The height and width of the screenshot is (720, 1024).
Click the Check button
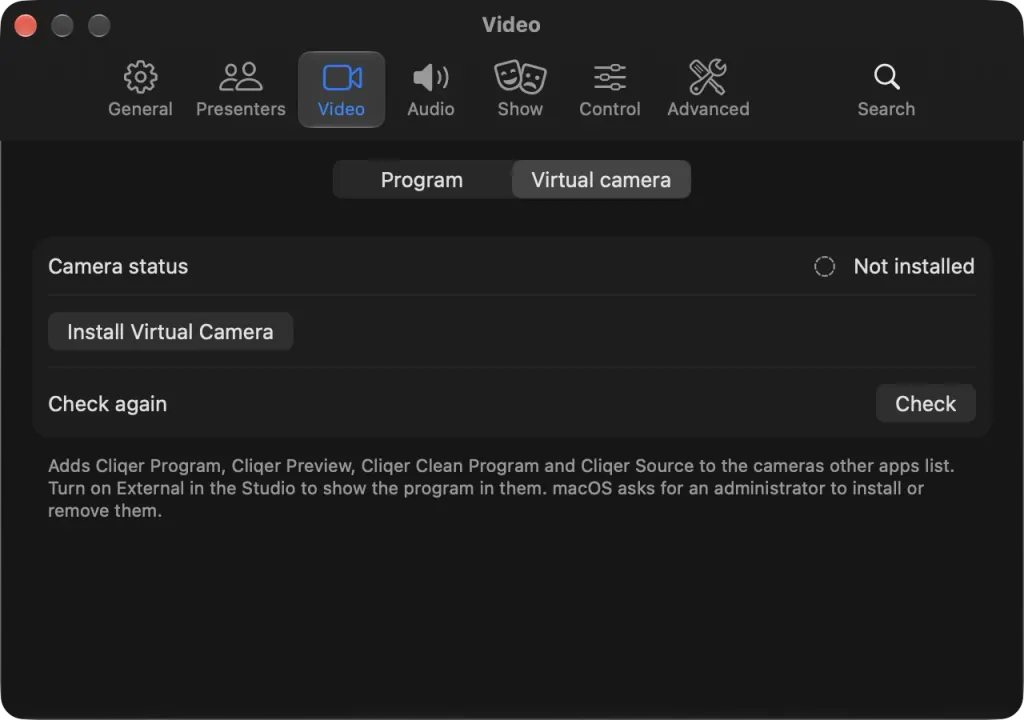tap(925, 404)
